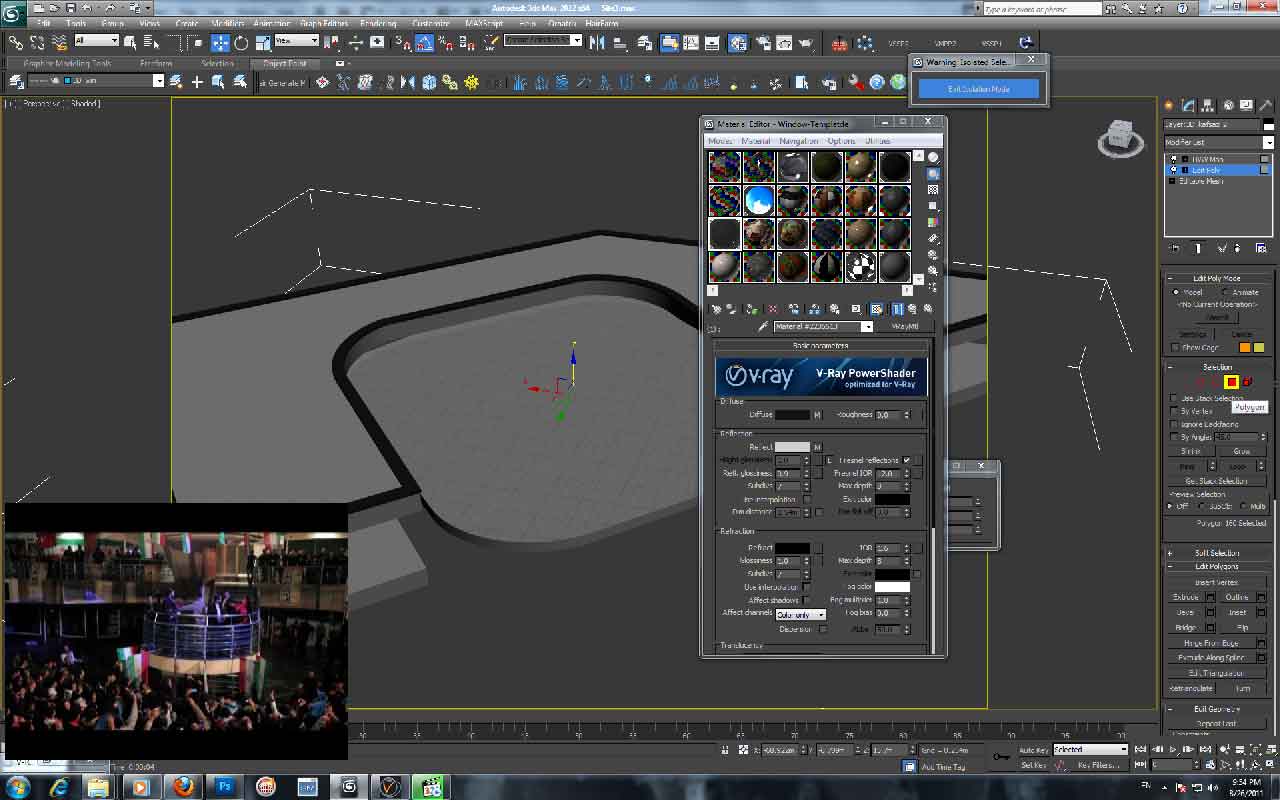Enable the Ignore Backfacing checkbox
Screen dimensions: 1280x800
tap(1174, 424)
